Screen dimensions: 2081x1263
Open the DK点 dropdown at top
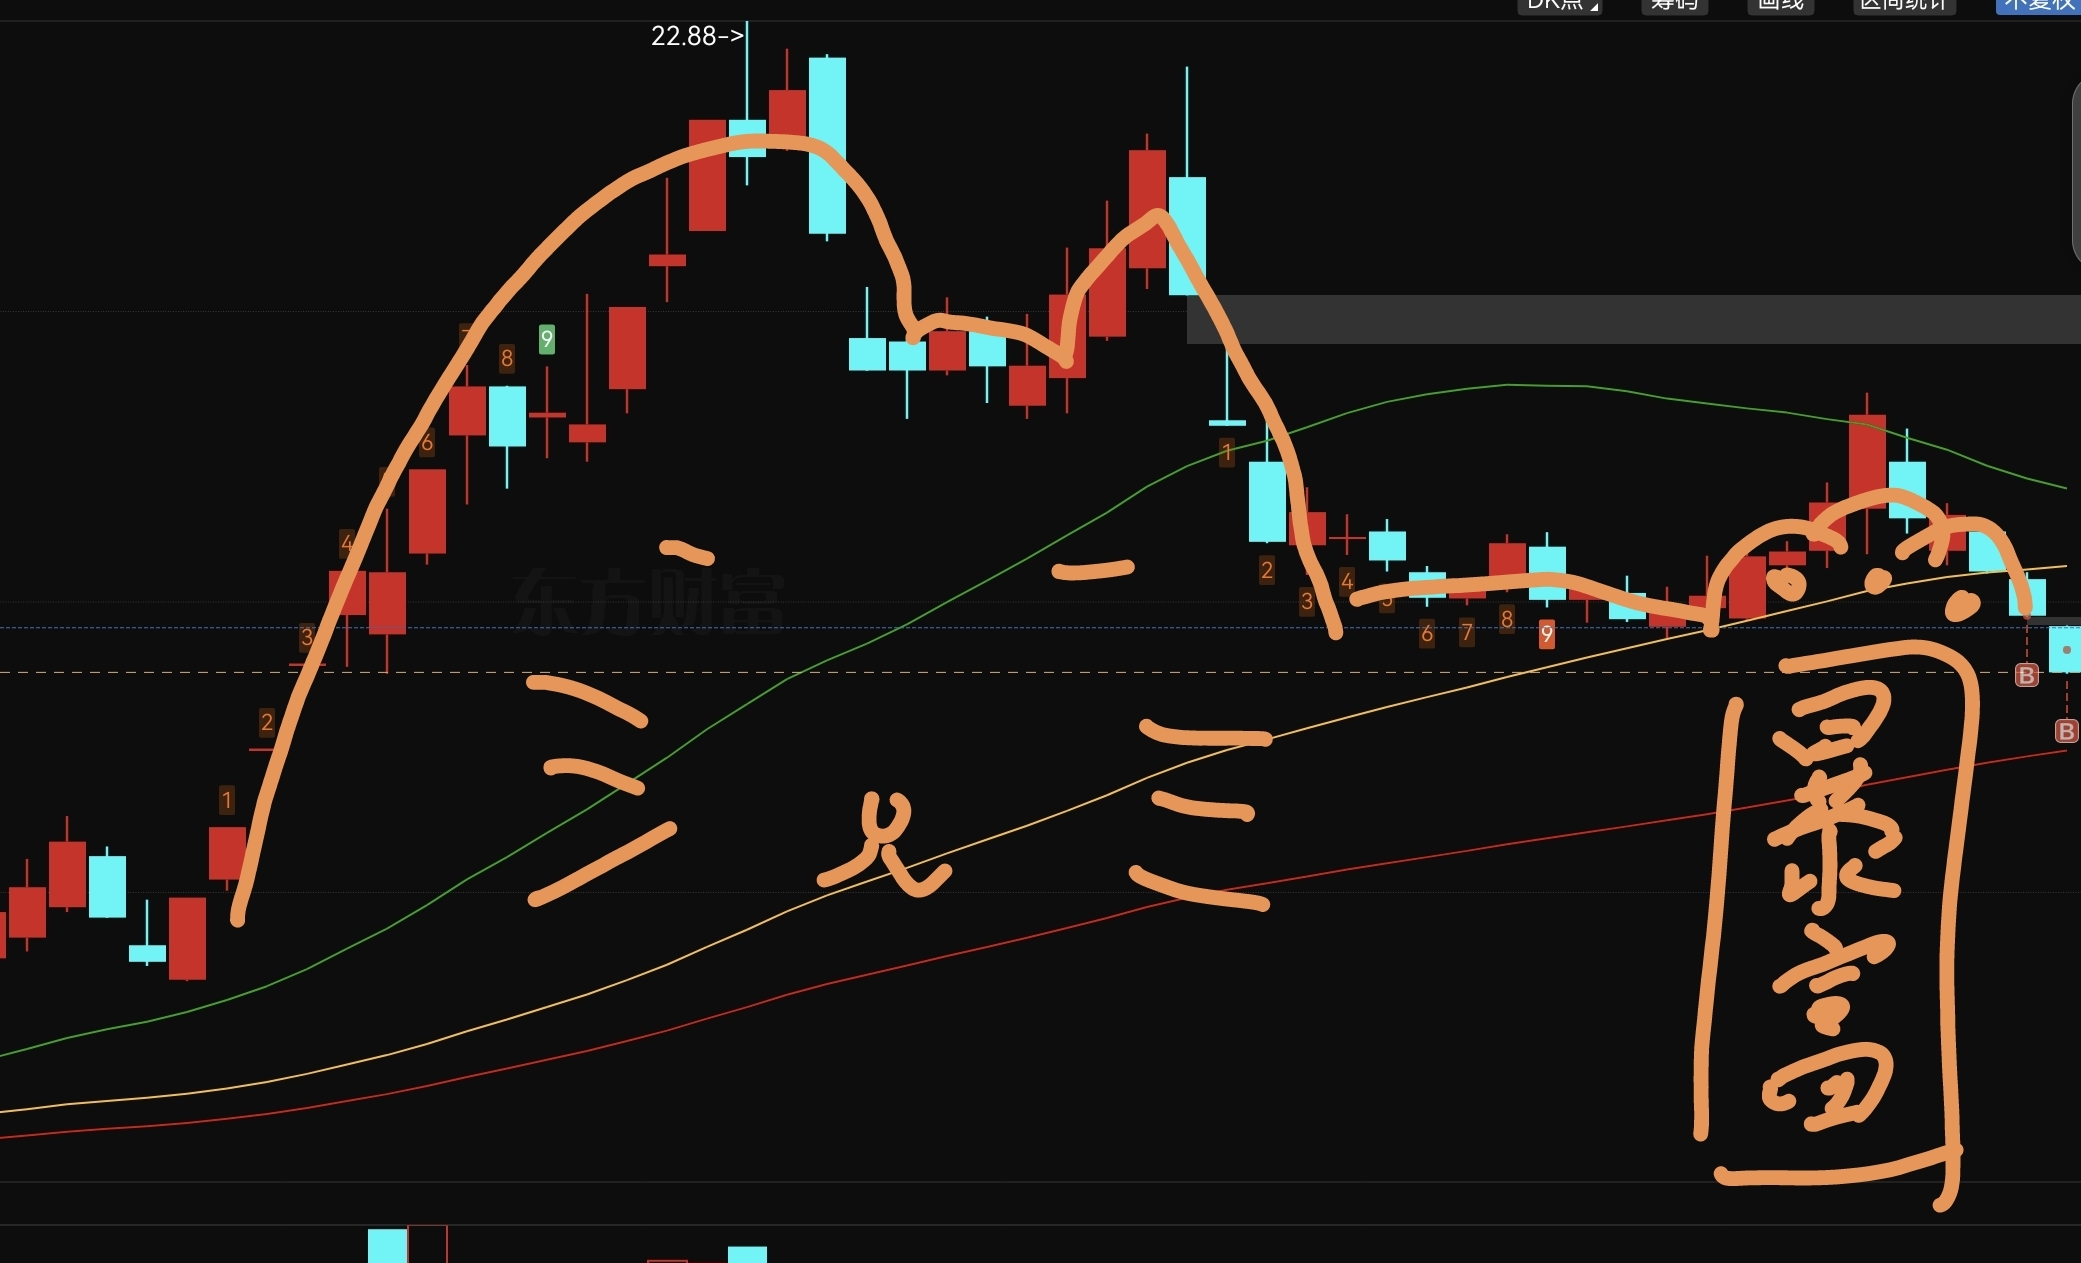click(x=1558, y=5)
